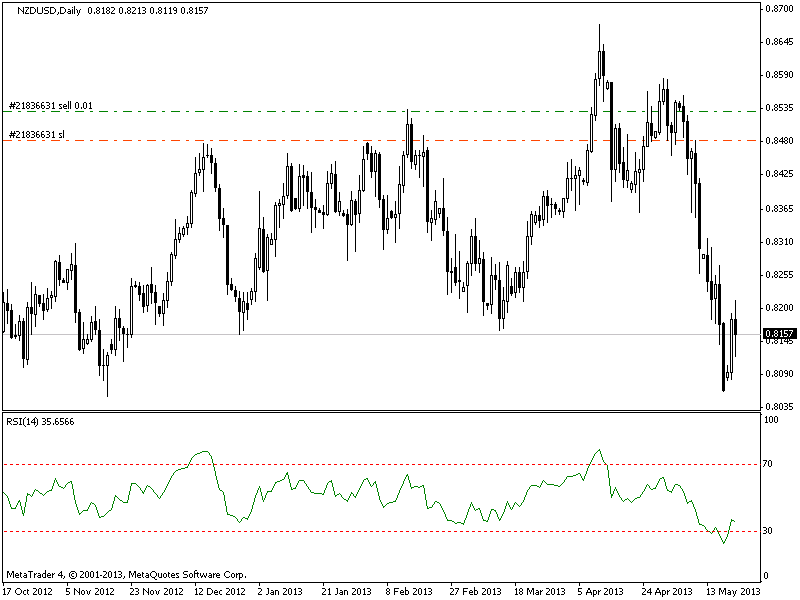This screenshot has width=800, height=600.
Task: Click the RSI(14) 35.6566 indicator label
Action: click(40, 422)
